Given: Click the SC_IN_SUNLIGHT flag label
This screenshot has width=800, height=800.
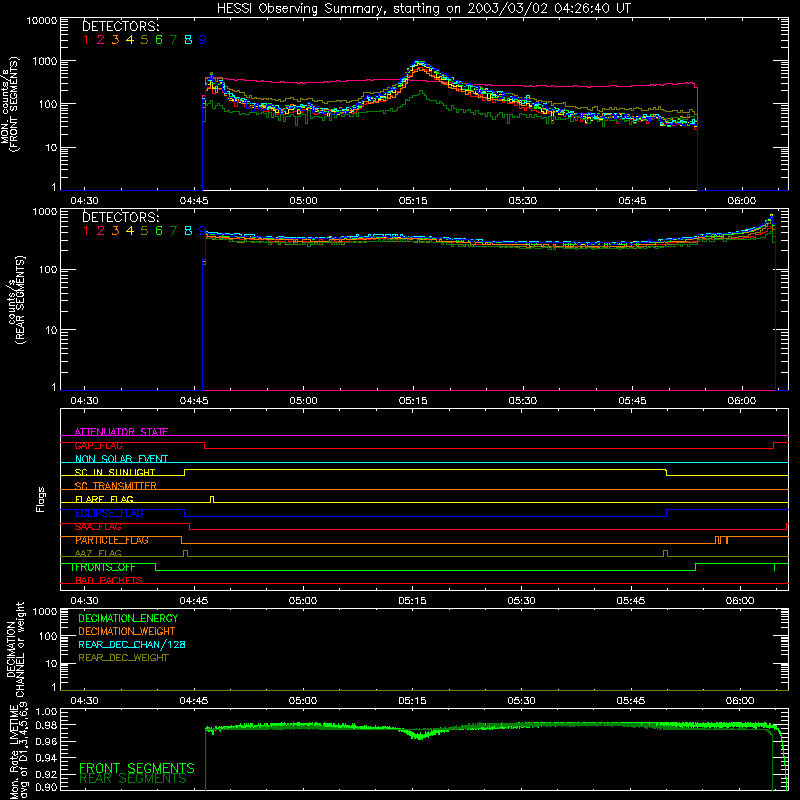Looking at the screenshot, I should click(x=115, y=472).
